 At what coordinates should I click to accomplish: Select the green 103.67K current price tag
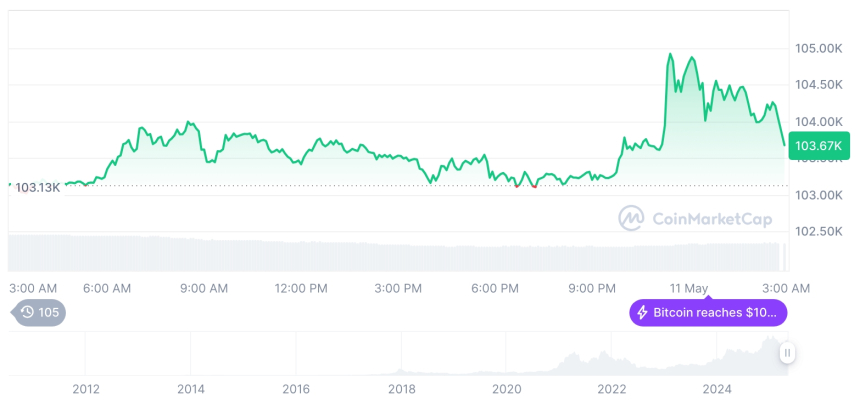click(818, 146)
